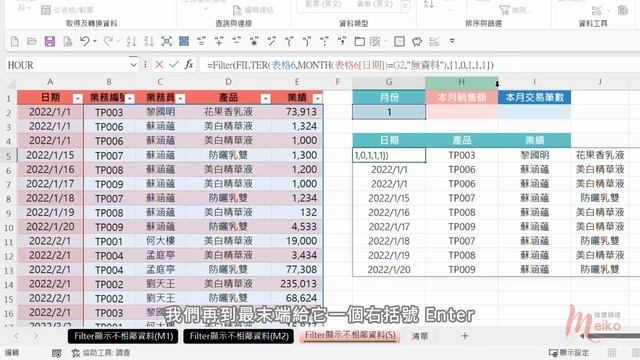Expand the Name Box dropdown arrow
Viewport: 640px width, 360px height.
pyautogui.click(x=133, y=64)
